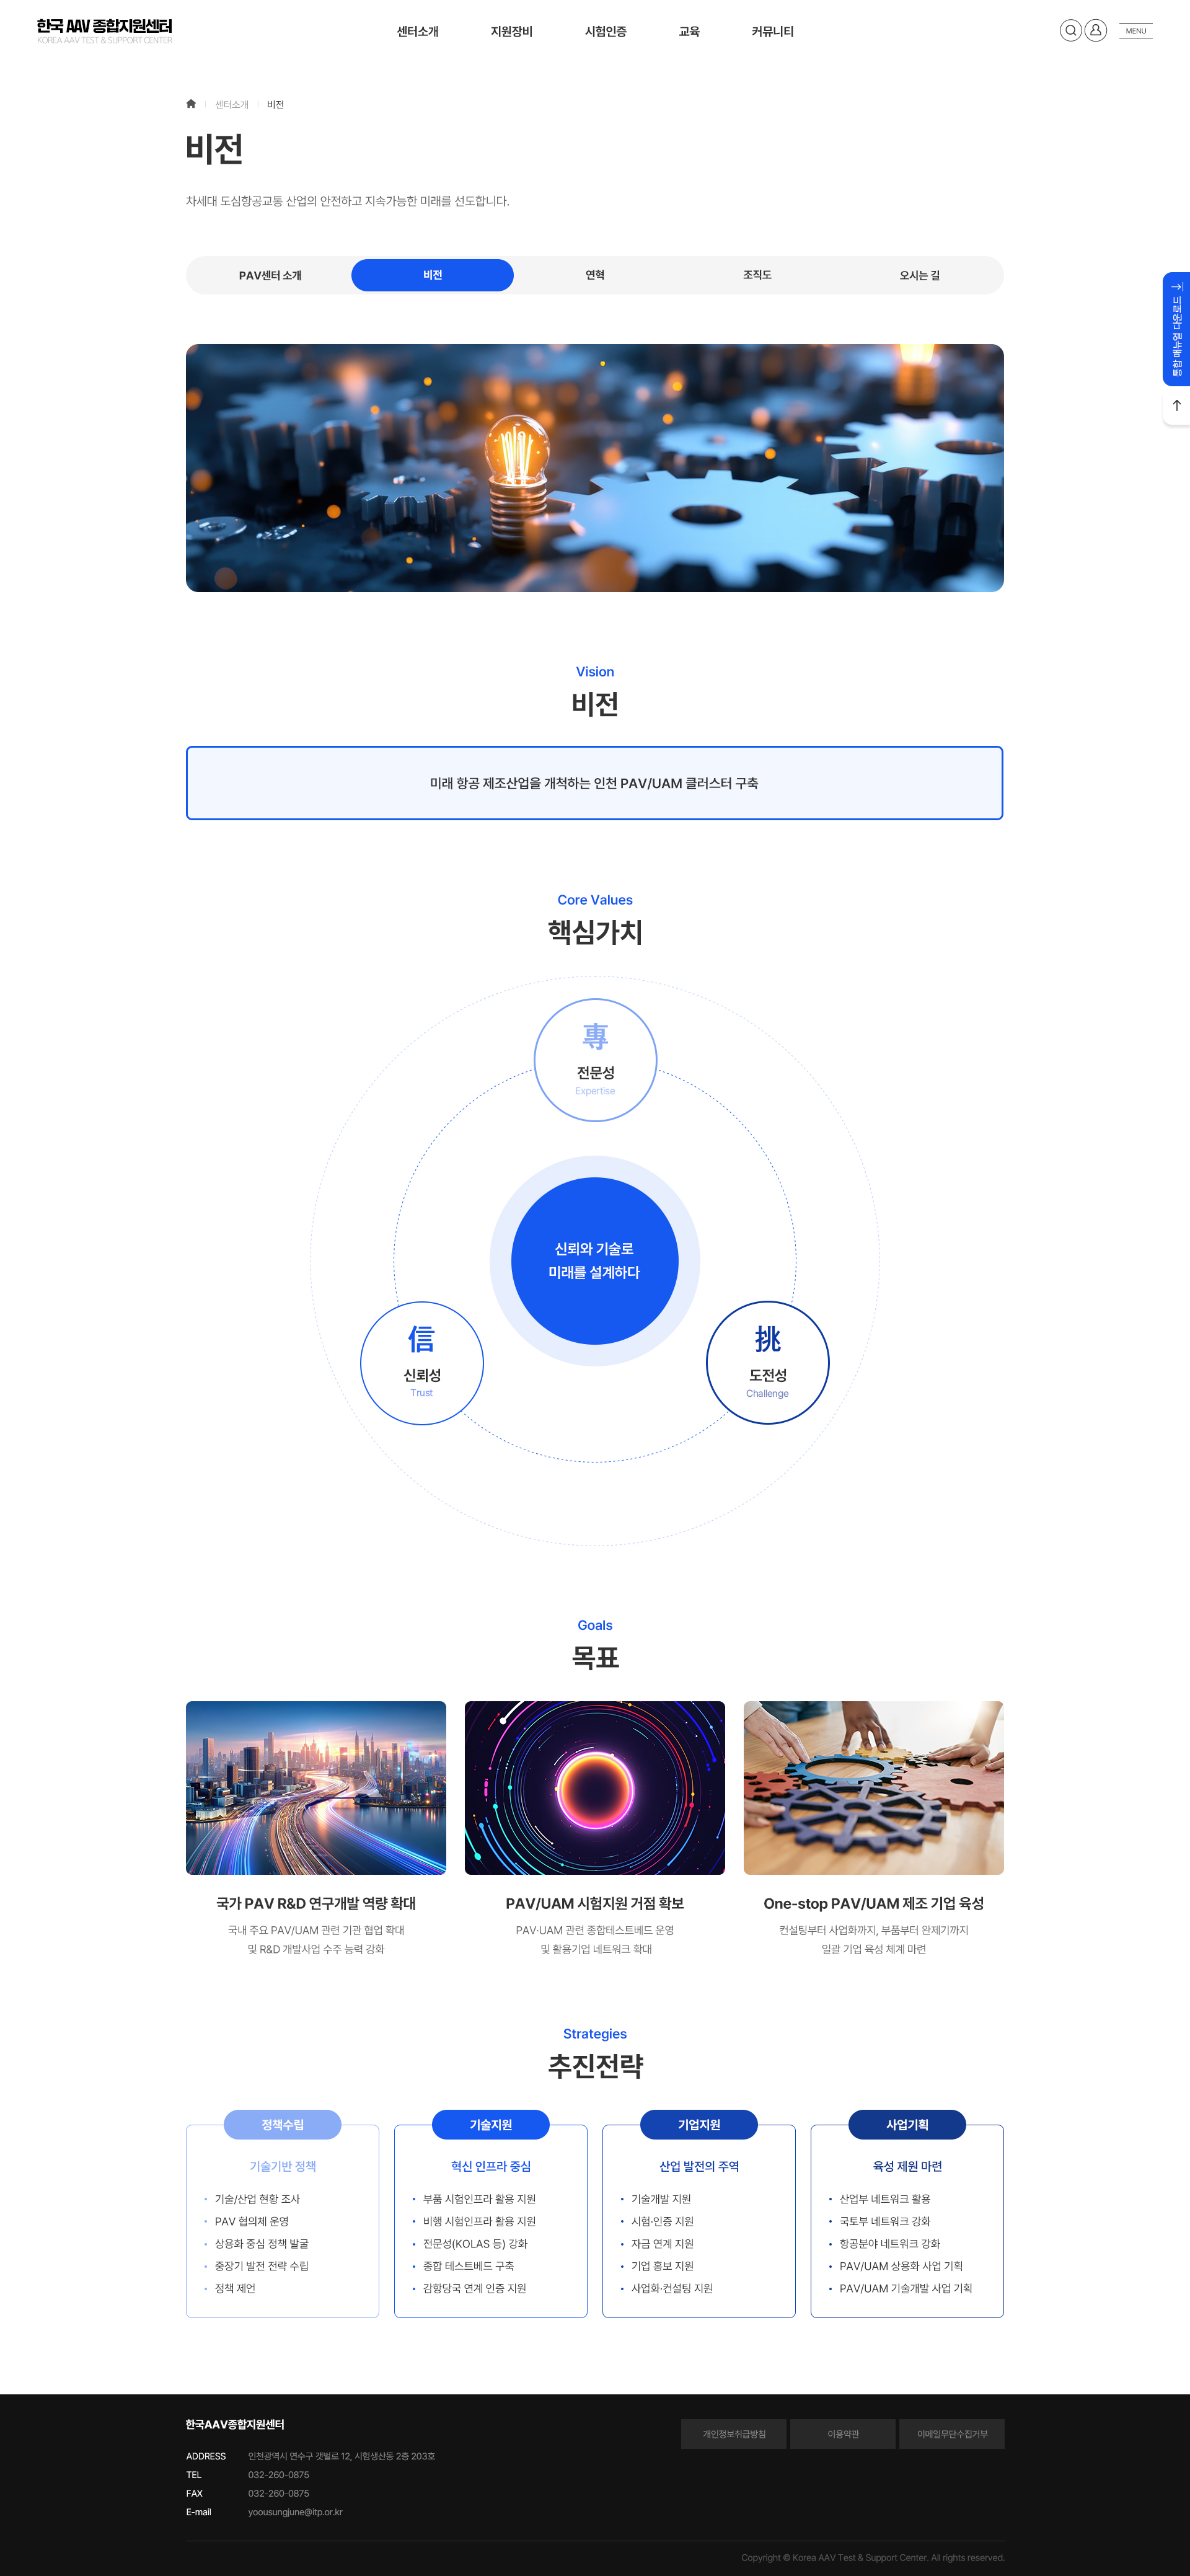Click the 한국 AAV 종합지원센터 logo
The image size is (1190, 2576).
point(105,31)
